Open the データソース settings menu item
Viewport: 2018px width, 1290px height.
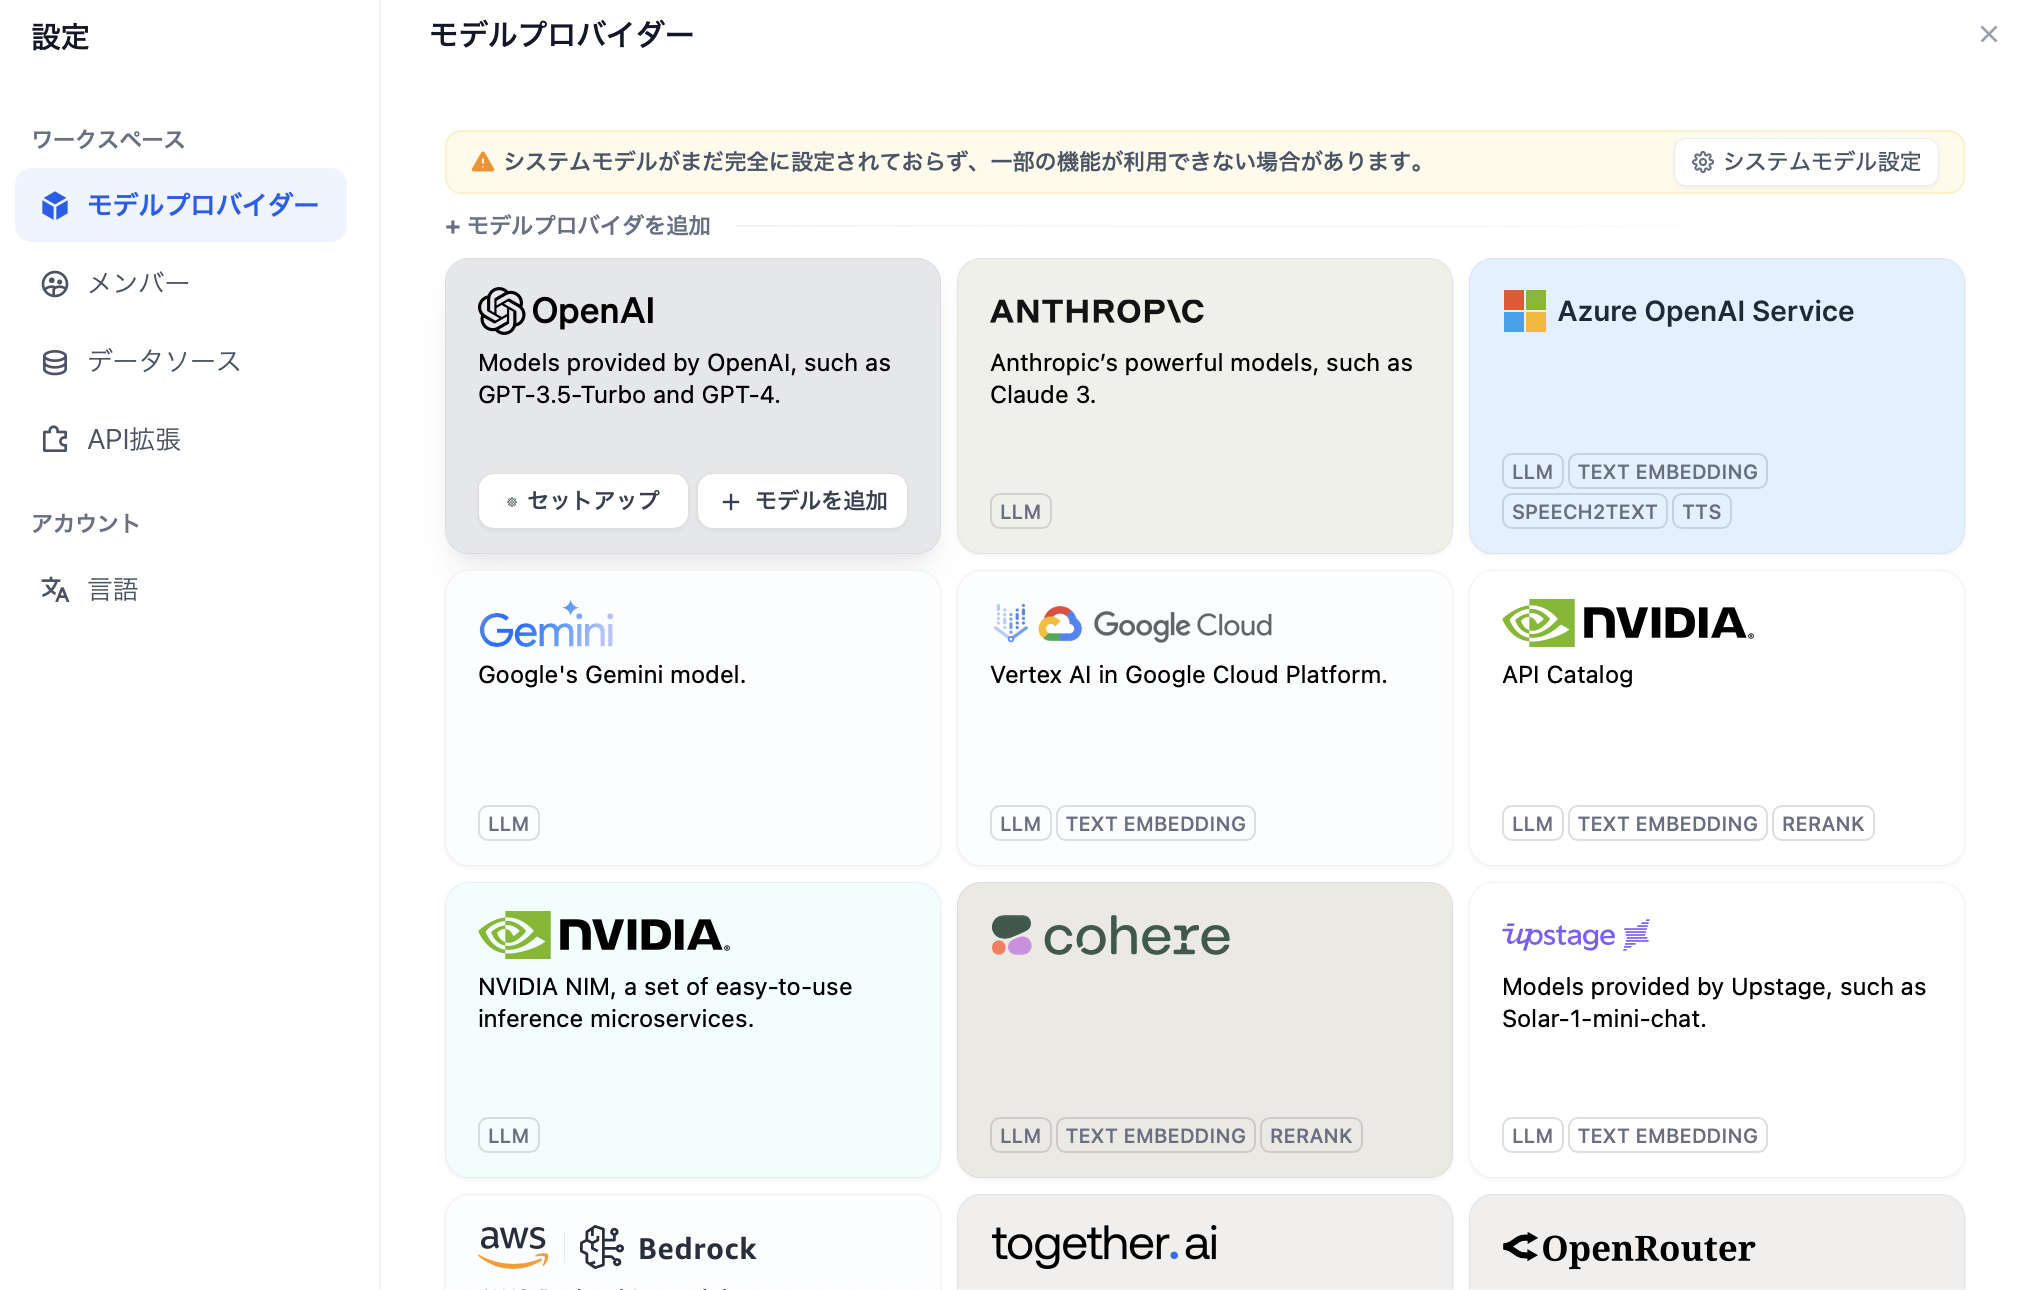pos(164,362)
